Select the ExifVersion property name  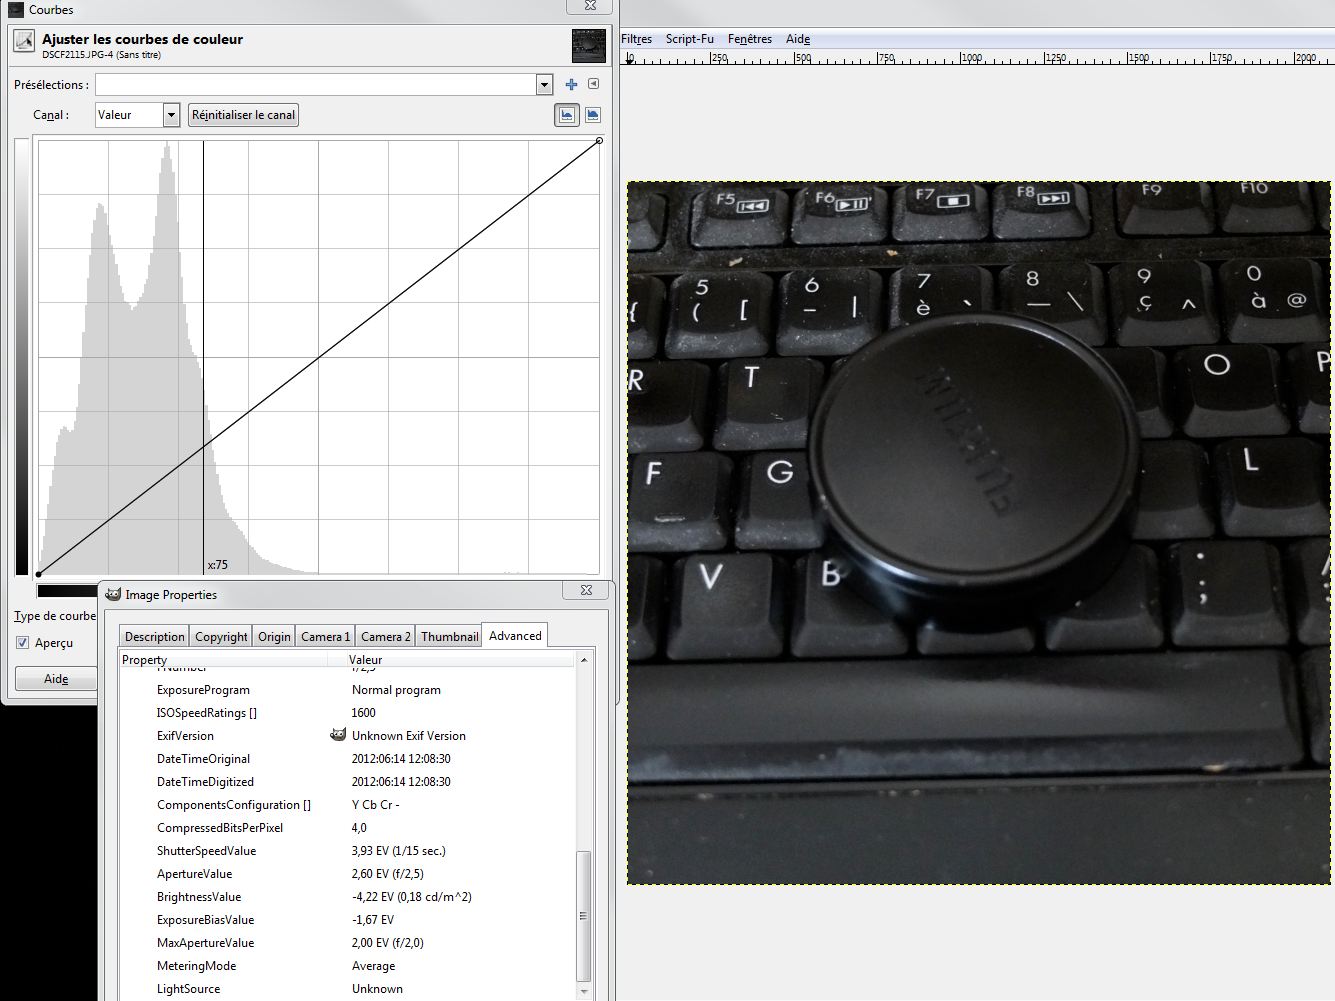(185, 736)
